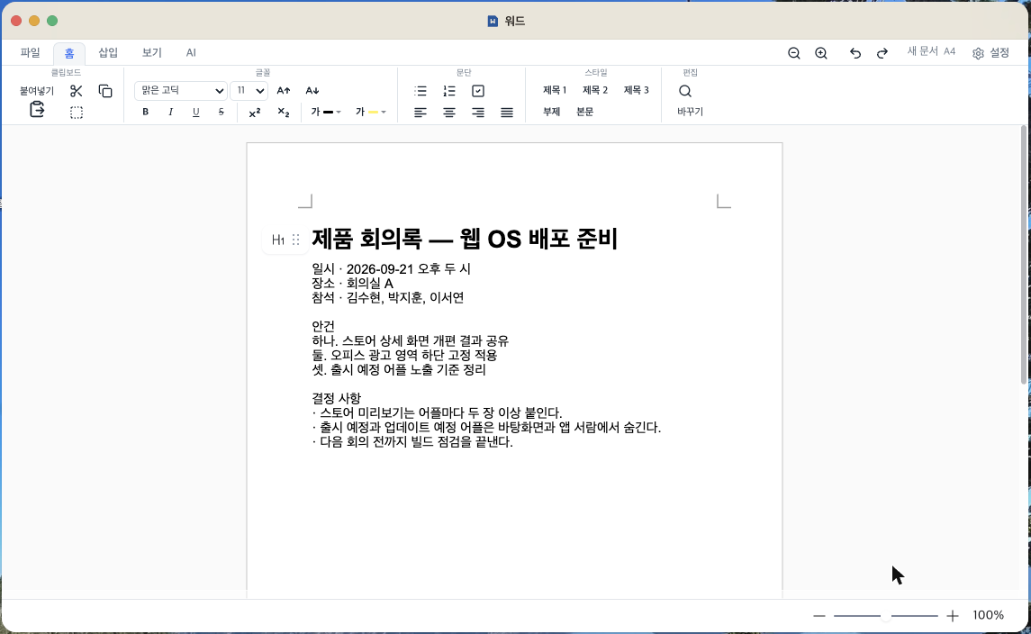The width and height of the screenshot is (1031, 634).
Task: Click the Word document icon in title bar
Action: click(x=492, y=21)
